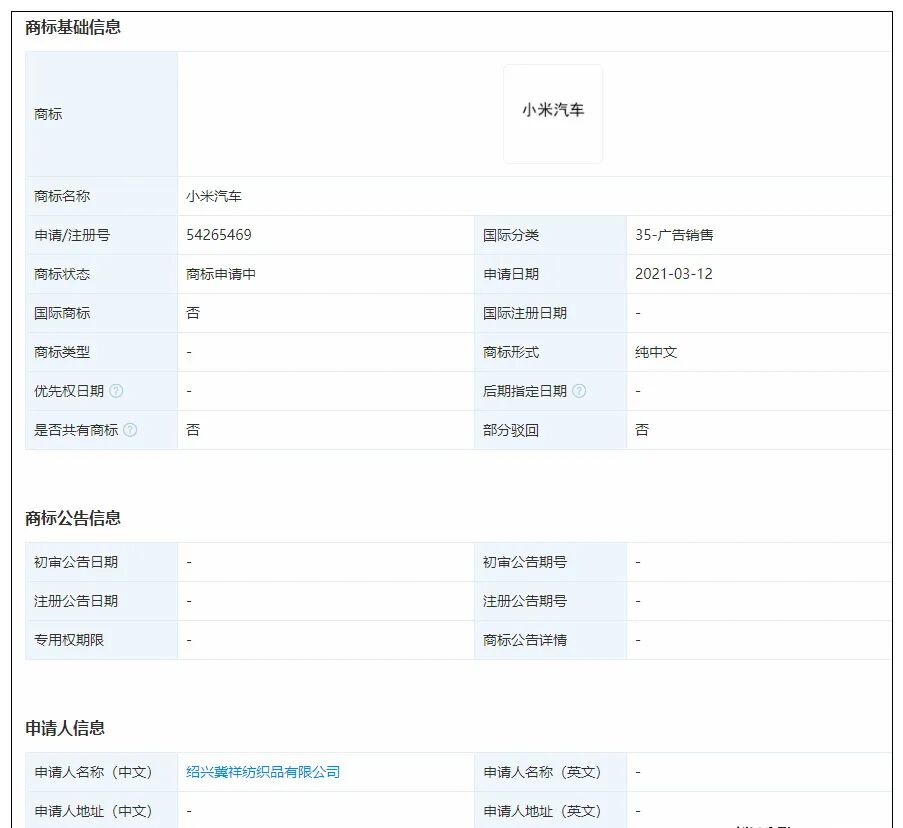Viewport: 903px width, 828px height.
Task: Click the 初审公告日期 label
Action: (x=76, y=562)
